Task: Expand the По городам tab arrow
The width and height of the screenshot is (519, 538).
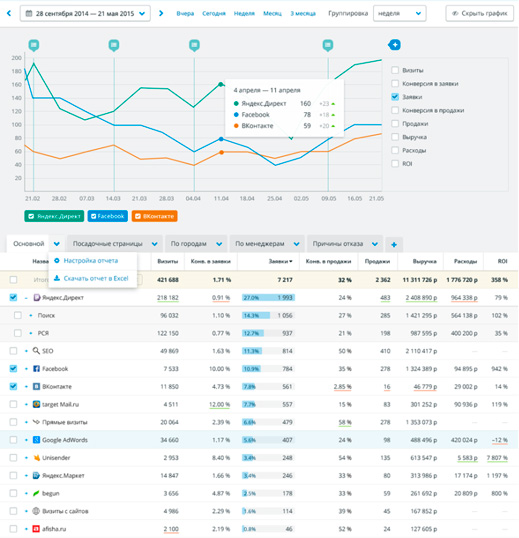Action: coord(219,244)
